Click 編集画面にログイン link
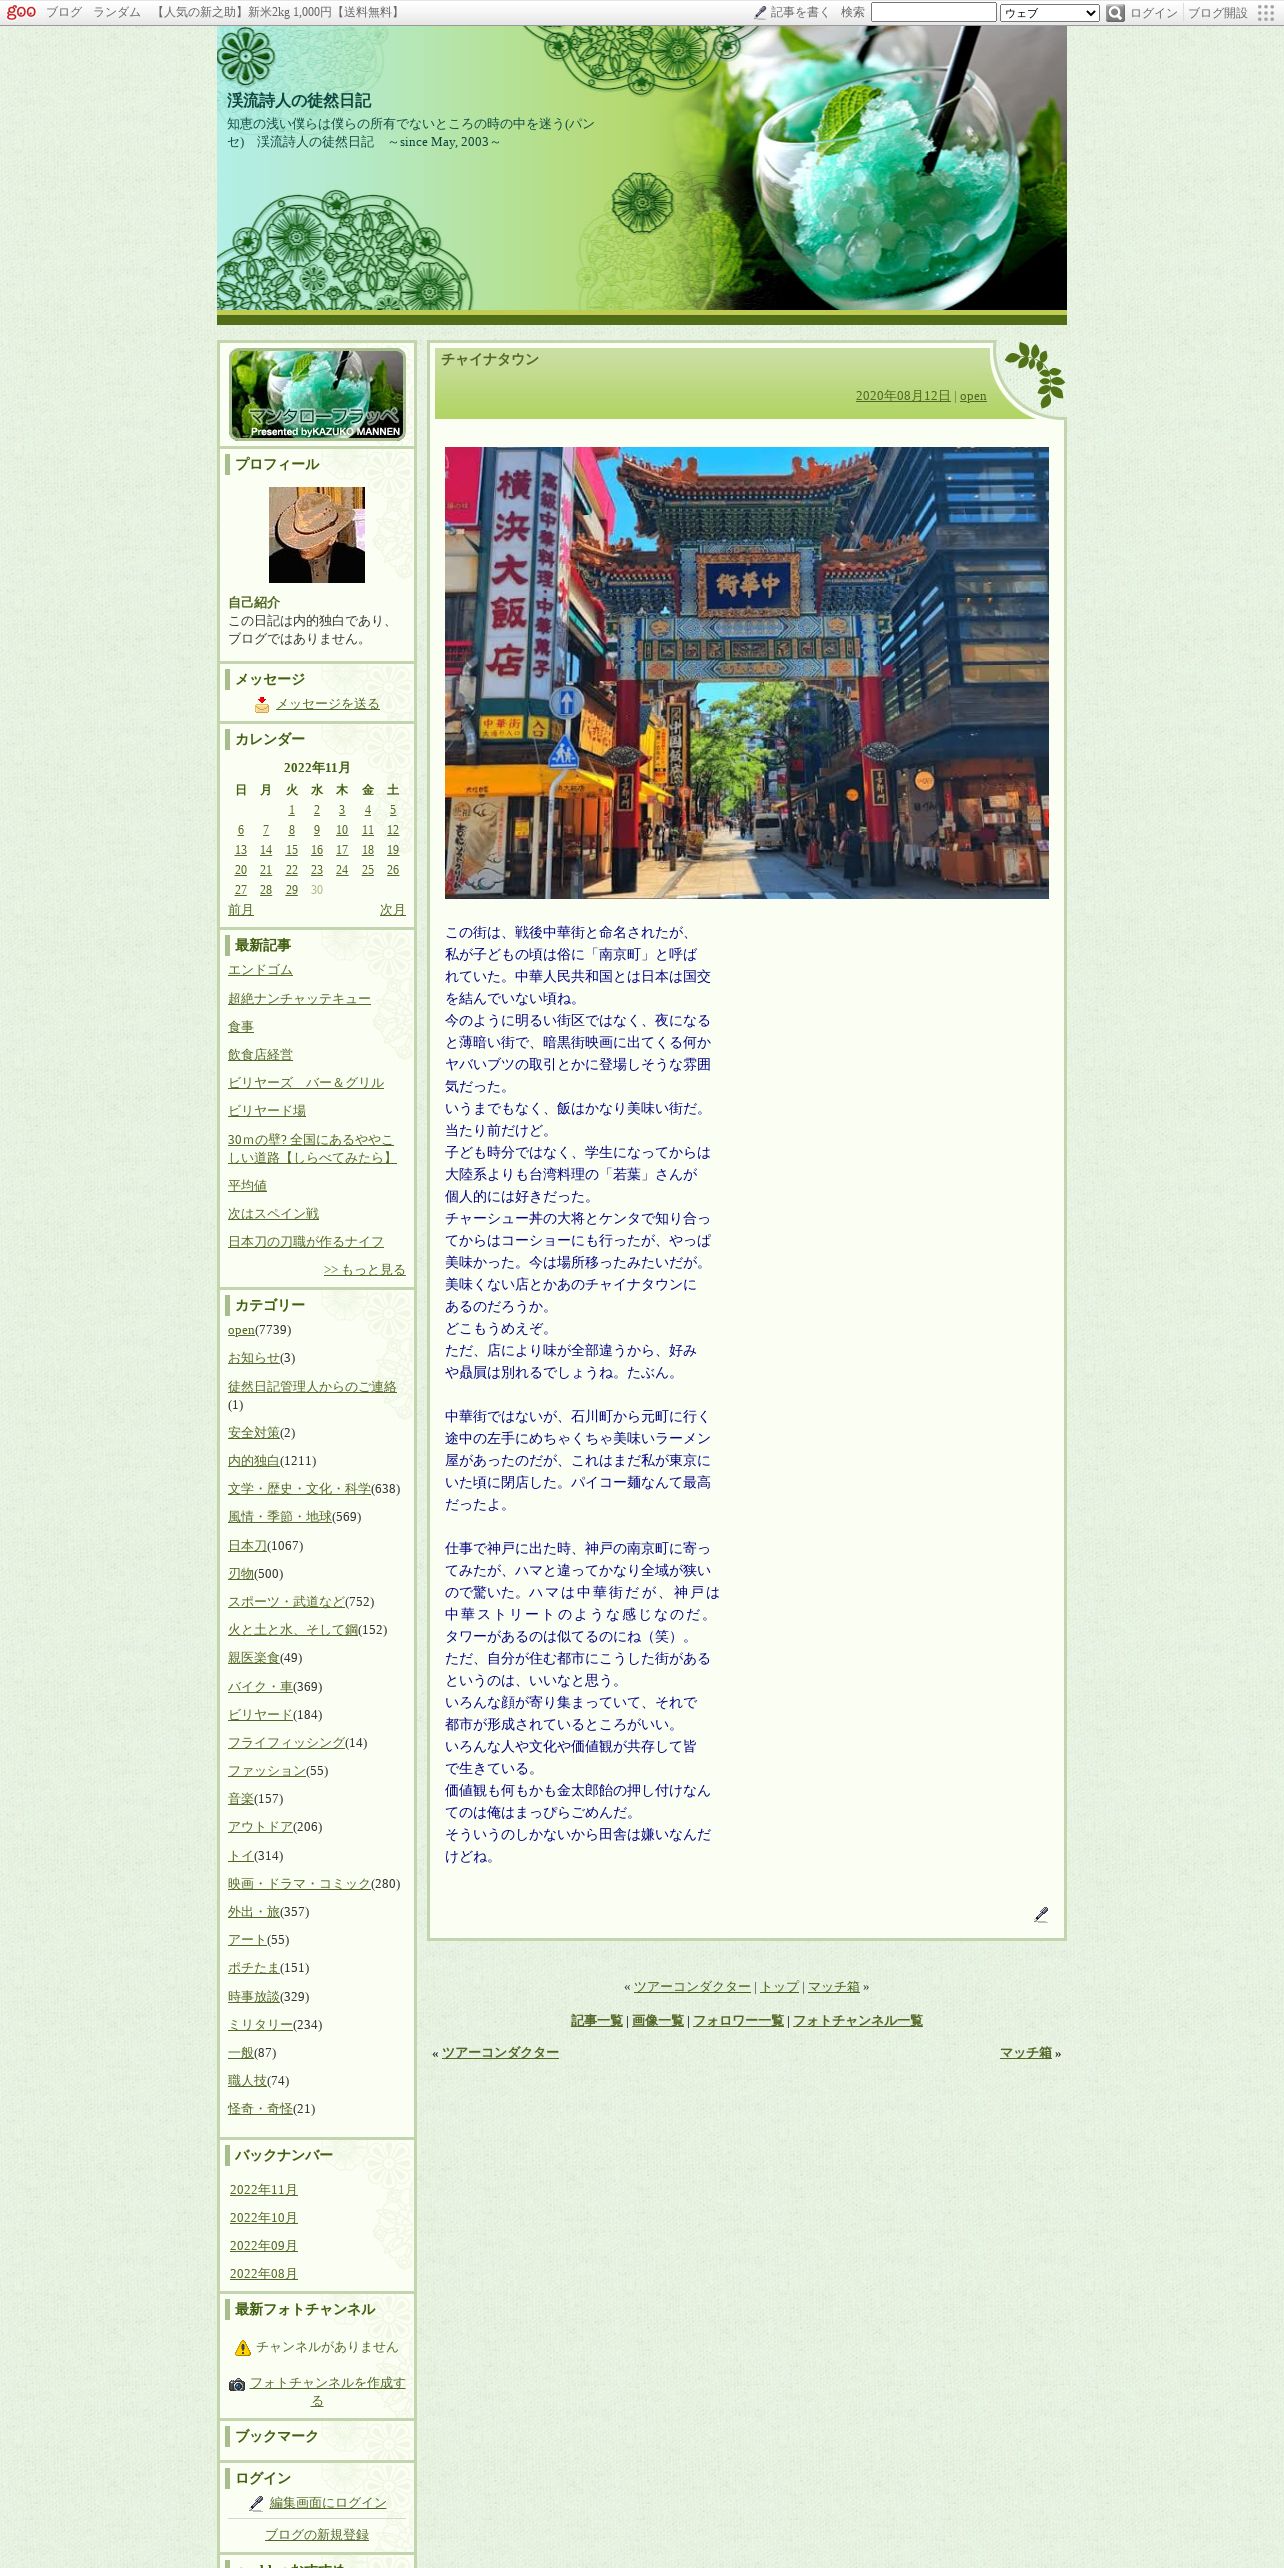Viewport: 1284px width, 2568px height. coord(328,2503)
